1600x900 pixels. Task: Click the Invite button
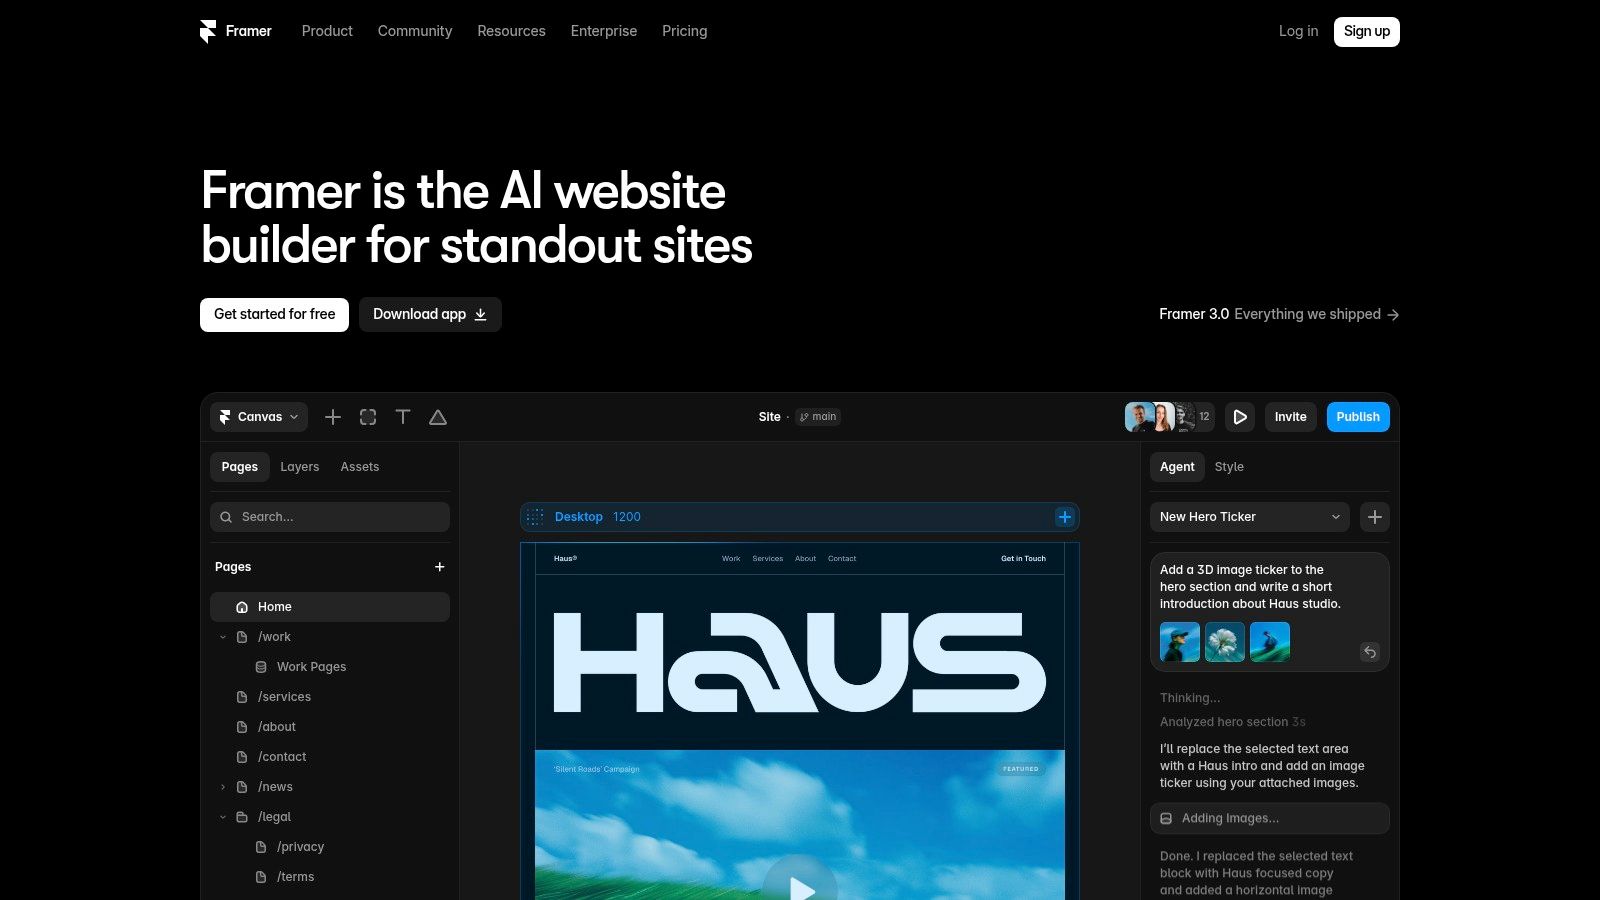[x=1290, y=417]
